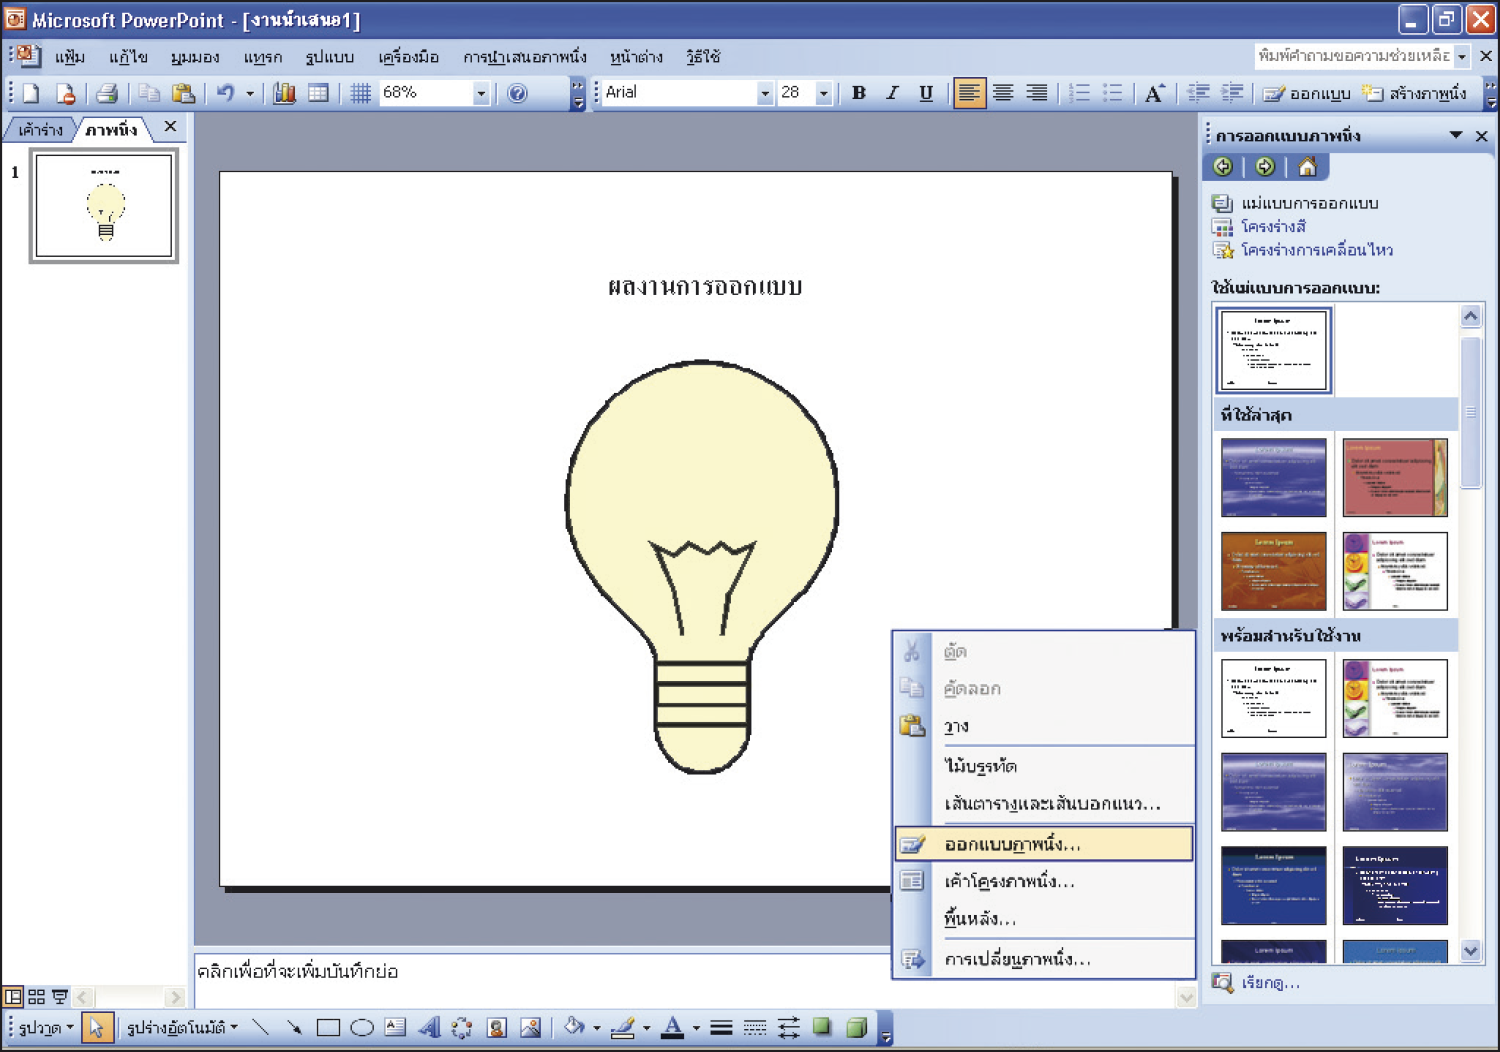Click the Font Color A icon
1500x1052 pixels.
coord(673,1027)
